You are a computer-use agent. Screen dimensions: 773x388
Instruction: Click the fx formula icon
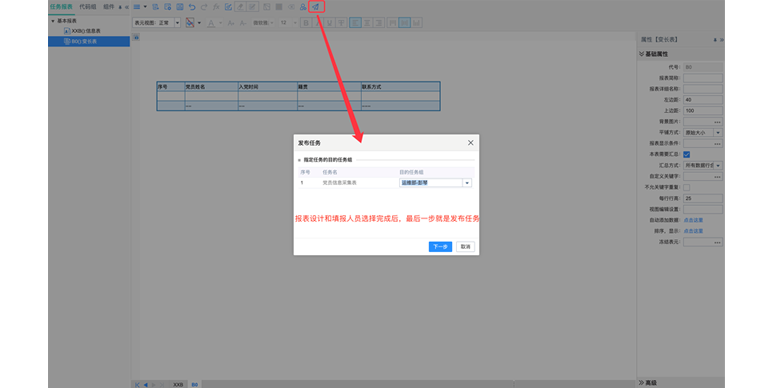216,7
